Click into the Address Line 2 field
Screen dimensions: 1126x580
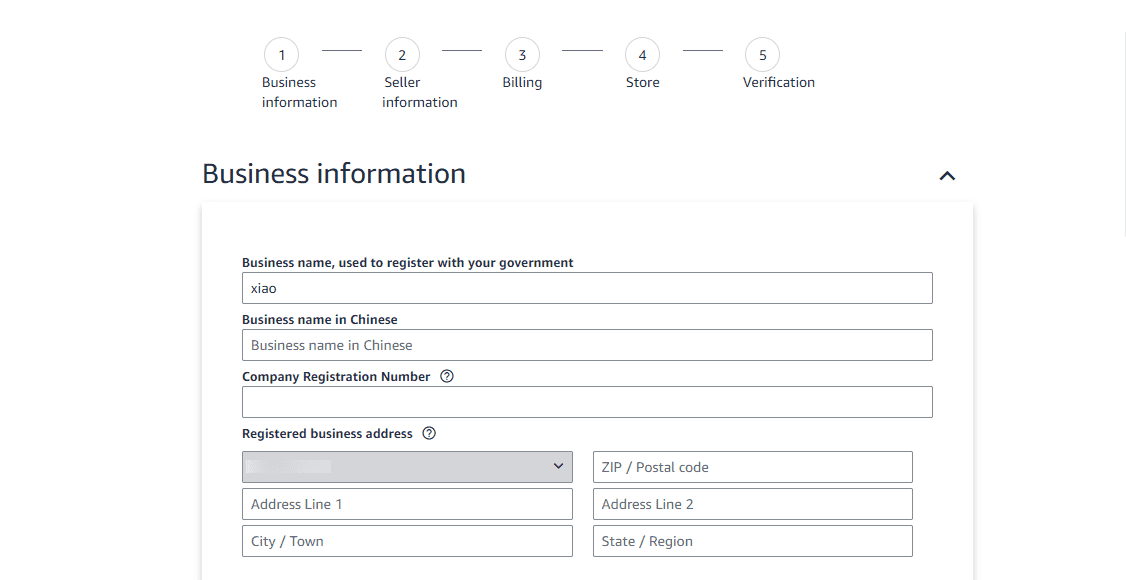(752, 504)
